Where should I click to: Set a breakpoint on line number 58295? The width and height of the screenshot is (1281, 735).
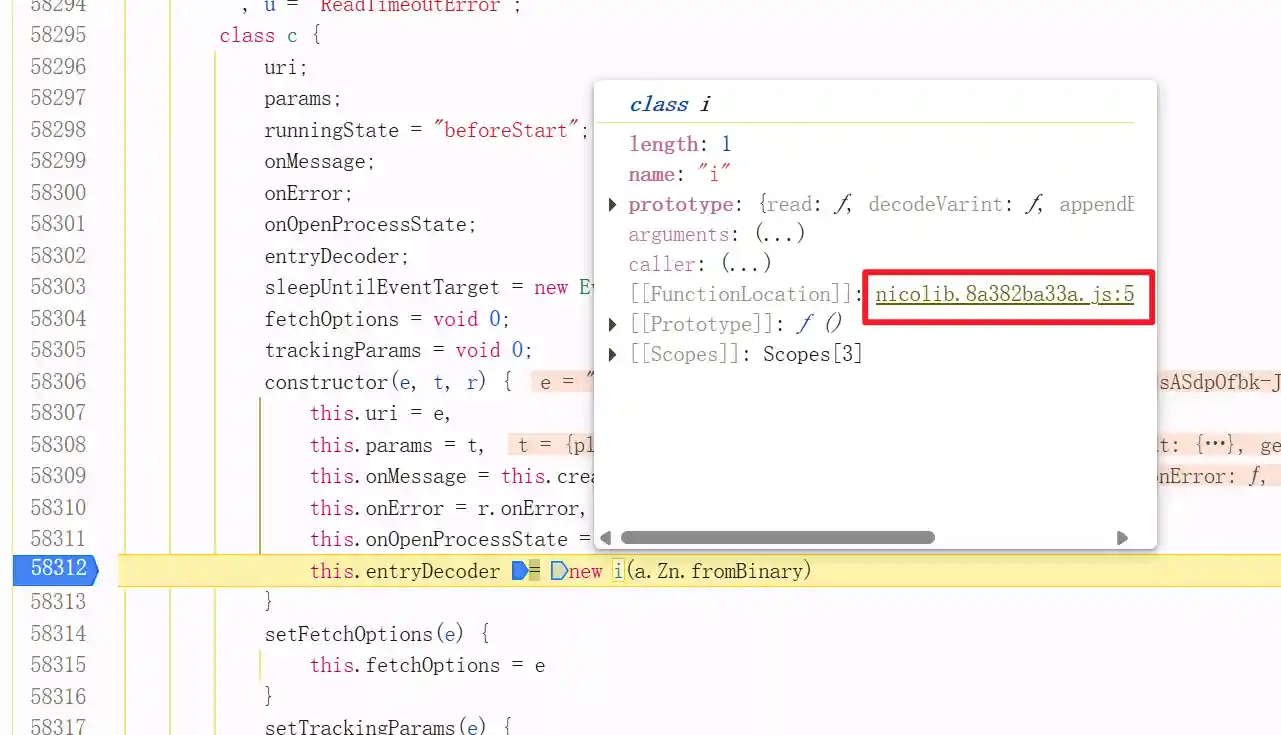tap(58, 35)
